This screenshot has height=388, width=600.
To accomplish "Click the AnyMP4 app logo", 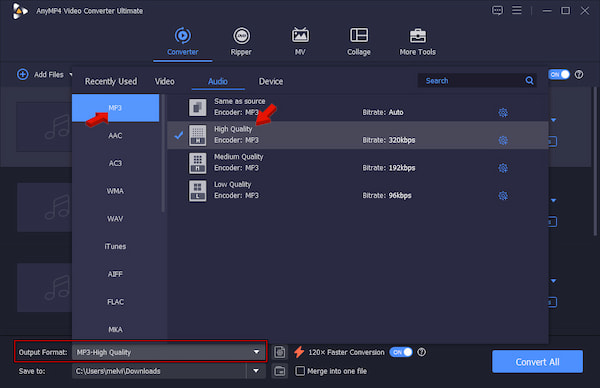I will (20, 11).
